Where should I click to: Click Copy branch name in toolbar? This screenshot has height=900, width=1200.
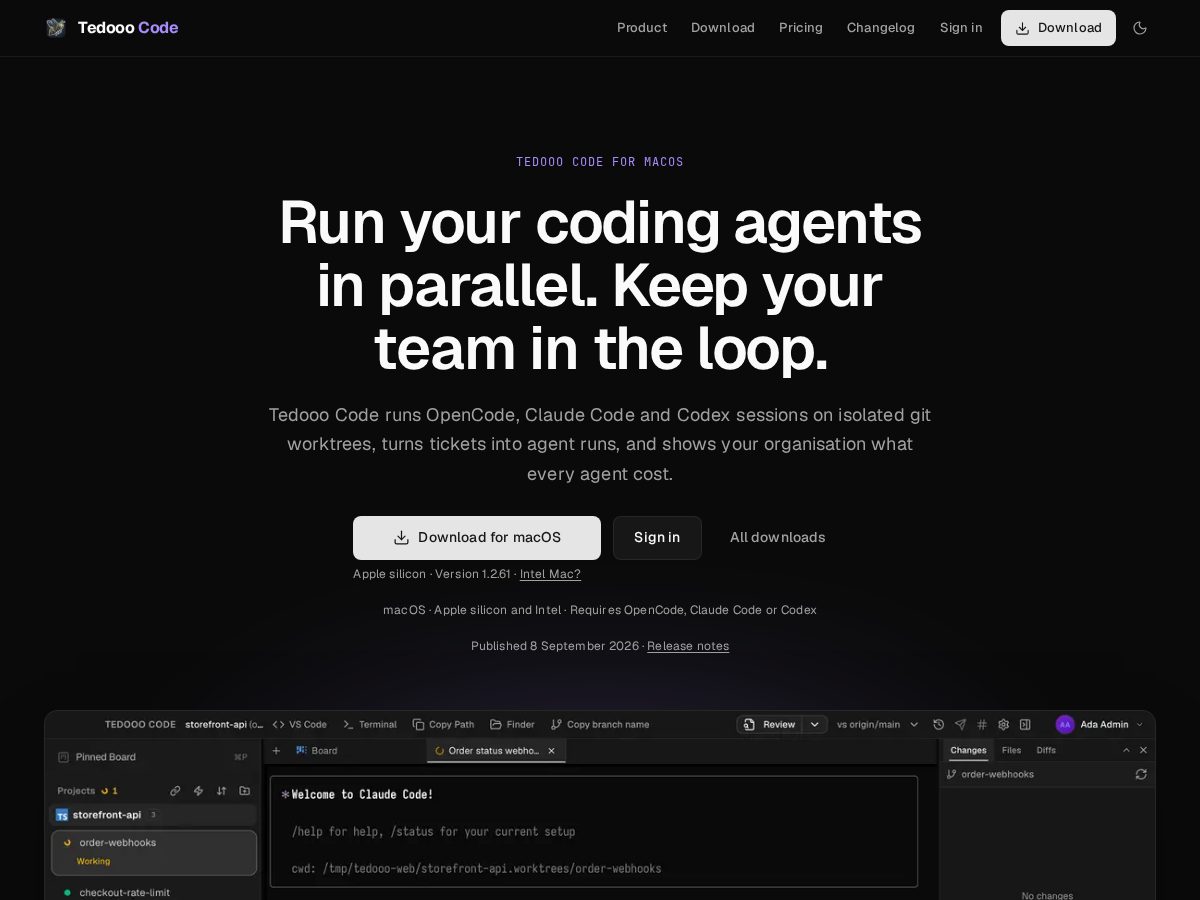[600, 724]
